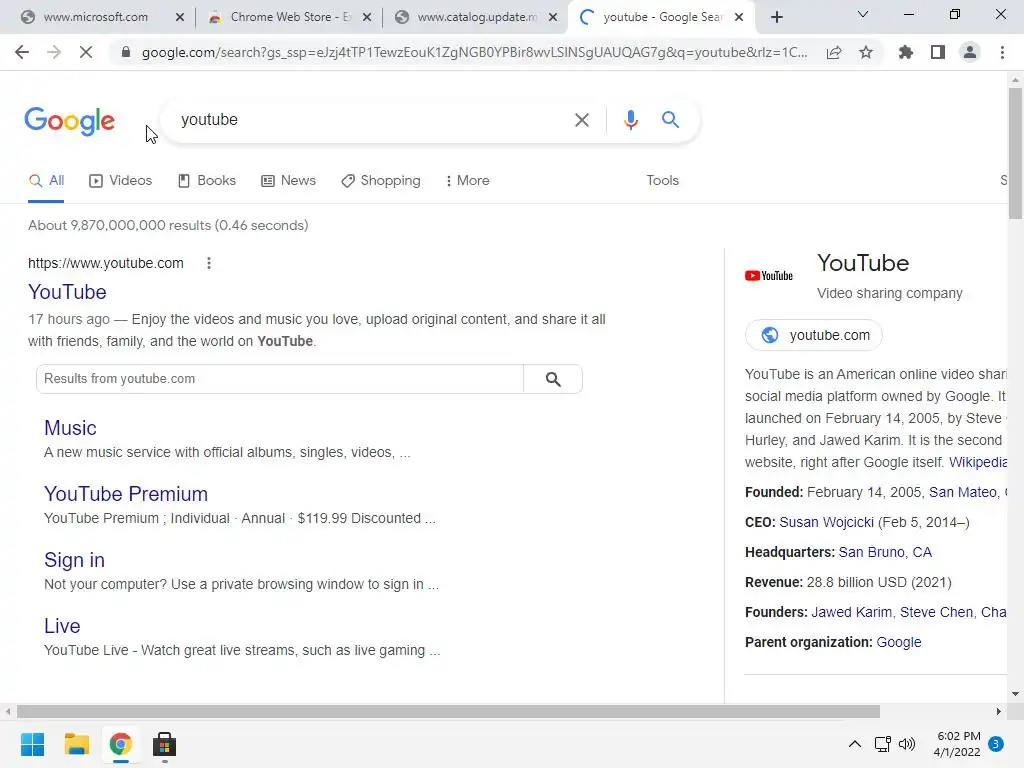The height and width of the screenshot is (768, 1024).
Task: Open the taskbar clock and date
Action: tap(957, 744)
